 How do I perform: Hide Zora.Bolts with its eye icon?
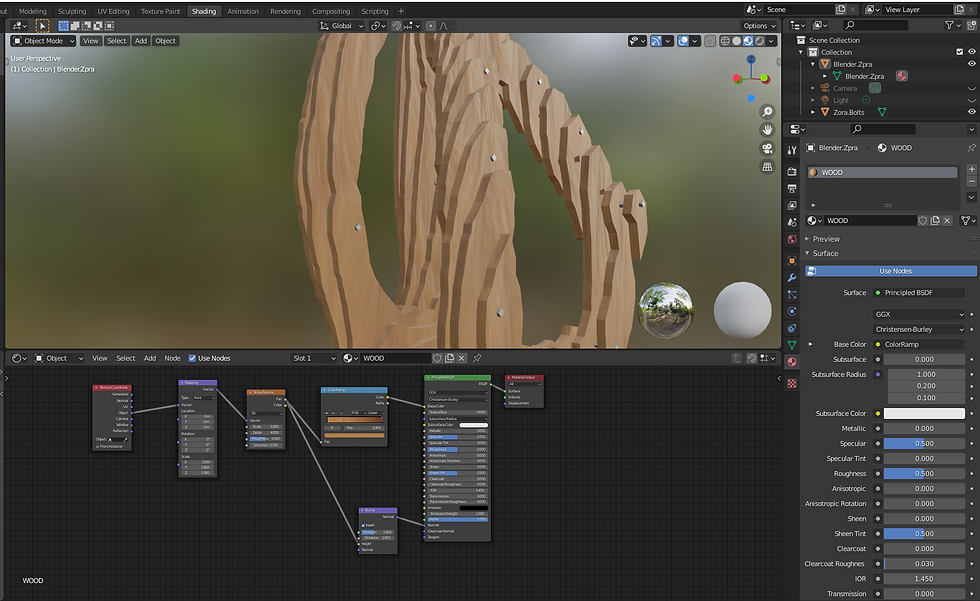(972, 112)
